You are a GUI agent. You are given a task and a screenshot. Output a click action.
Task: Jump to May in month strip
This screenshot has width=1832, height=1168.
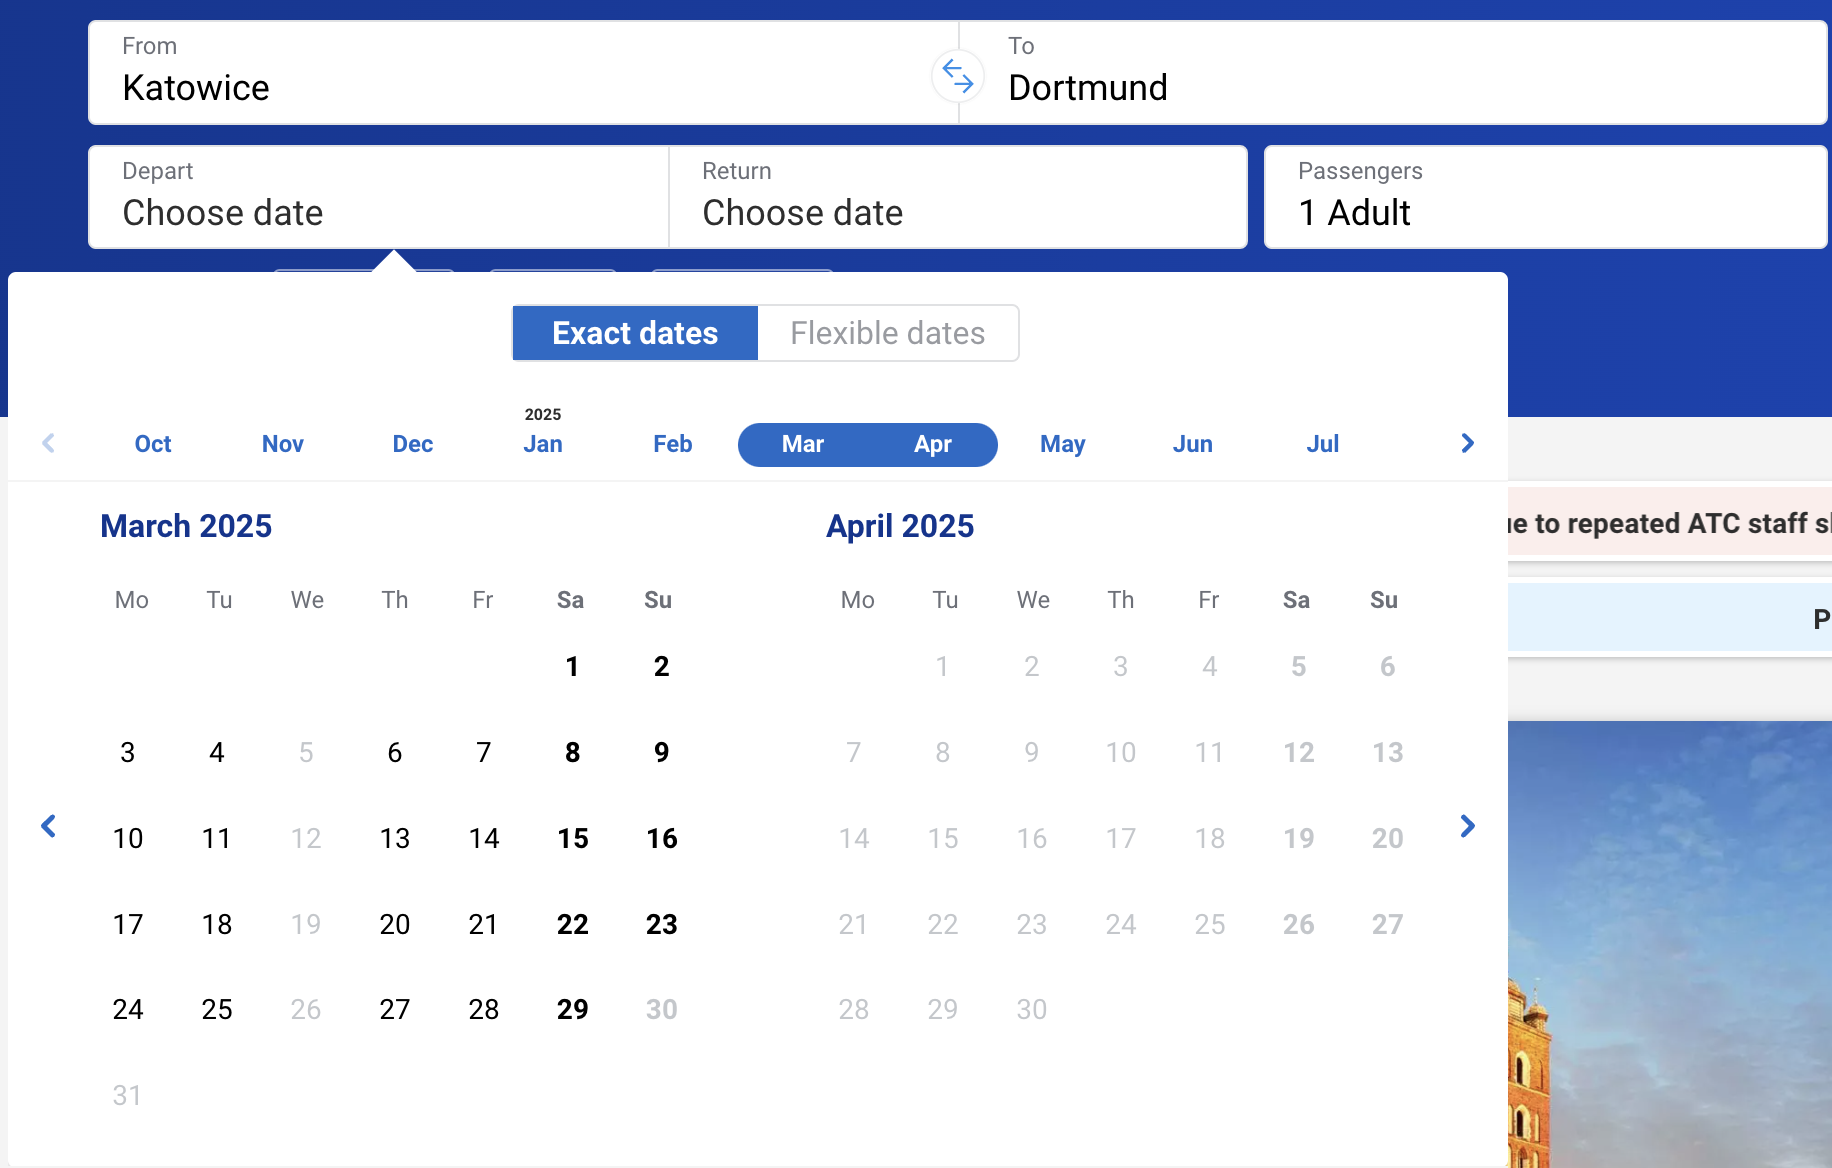coord(1062,444)
